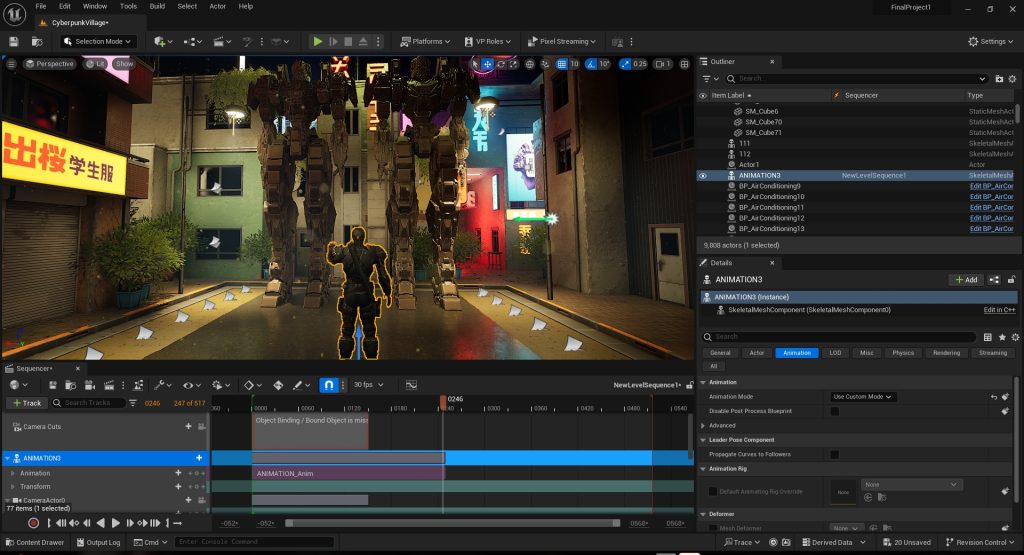
Task: Toggle the scale snapping icon
Action: (x=625, y=64)
